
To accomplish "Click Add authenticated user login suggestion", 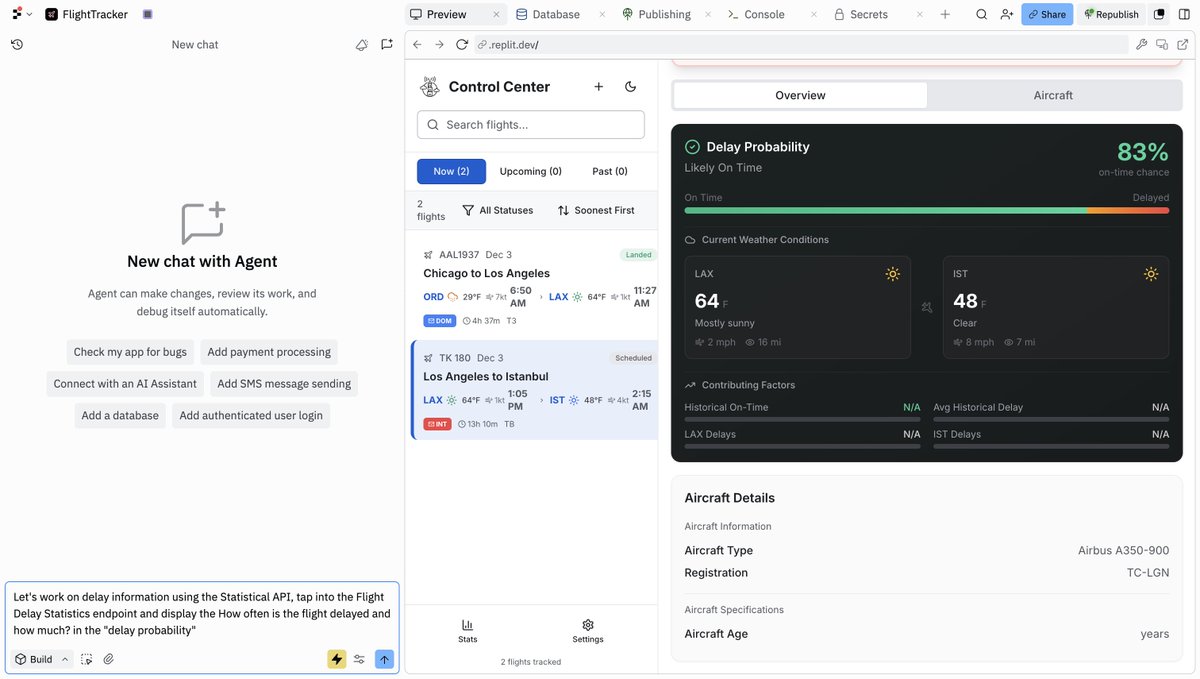I will tap(251, 416).
